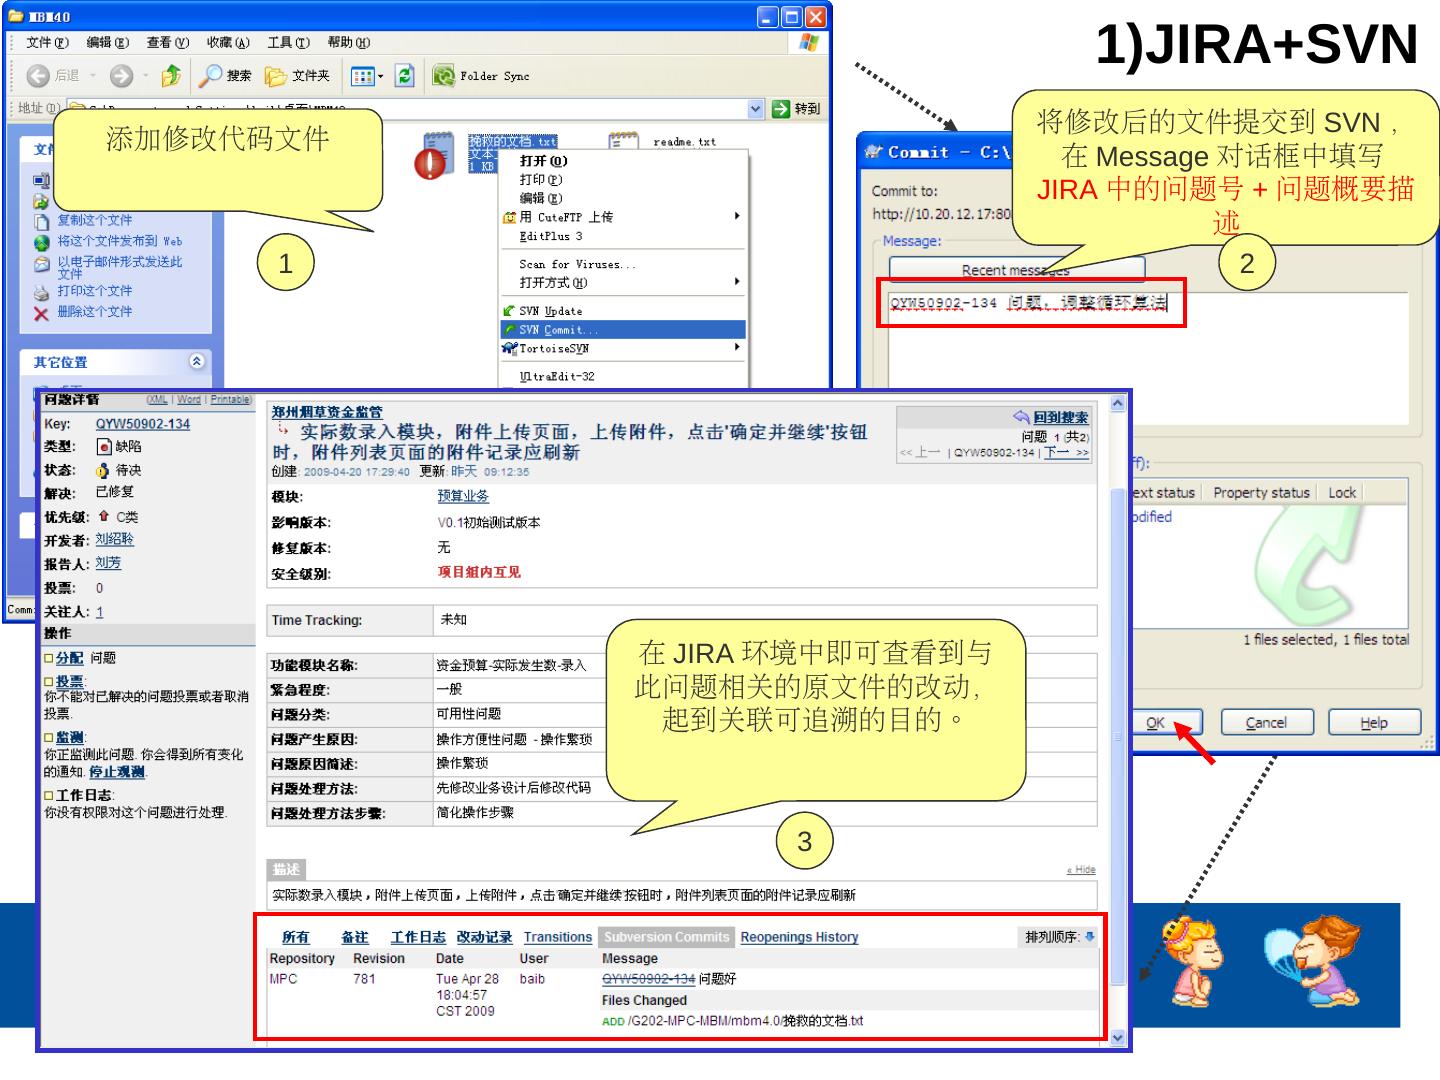
Task: Open the 帮助(H) menu
Action: tap(348, 42)
